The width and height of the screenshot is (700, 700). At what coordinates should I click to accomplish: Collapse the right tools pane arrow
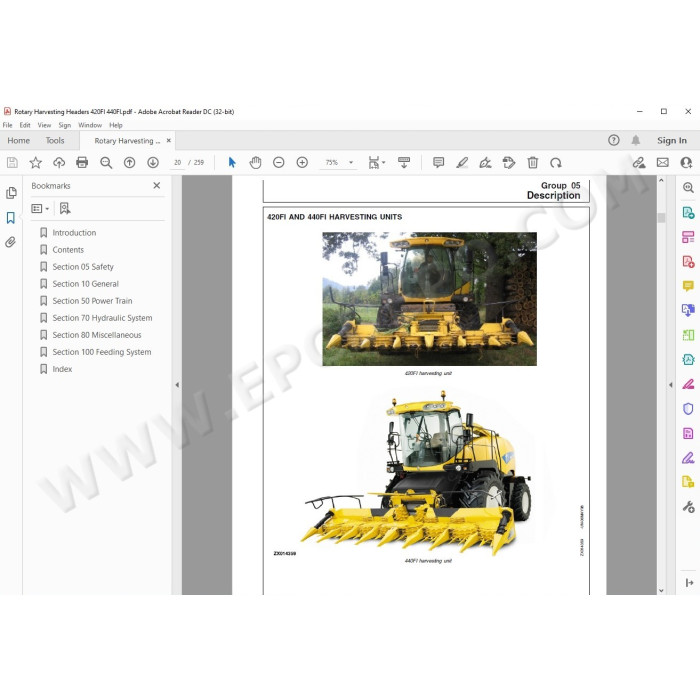tap(671, 385)
